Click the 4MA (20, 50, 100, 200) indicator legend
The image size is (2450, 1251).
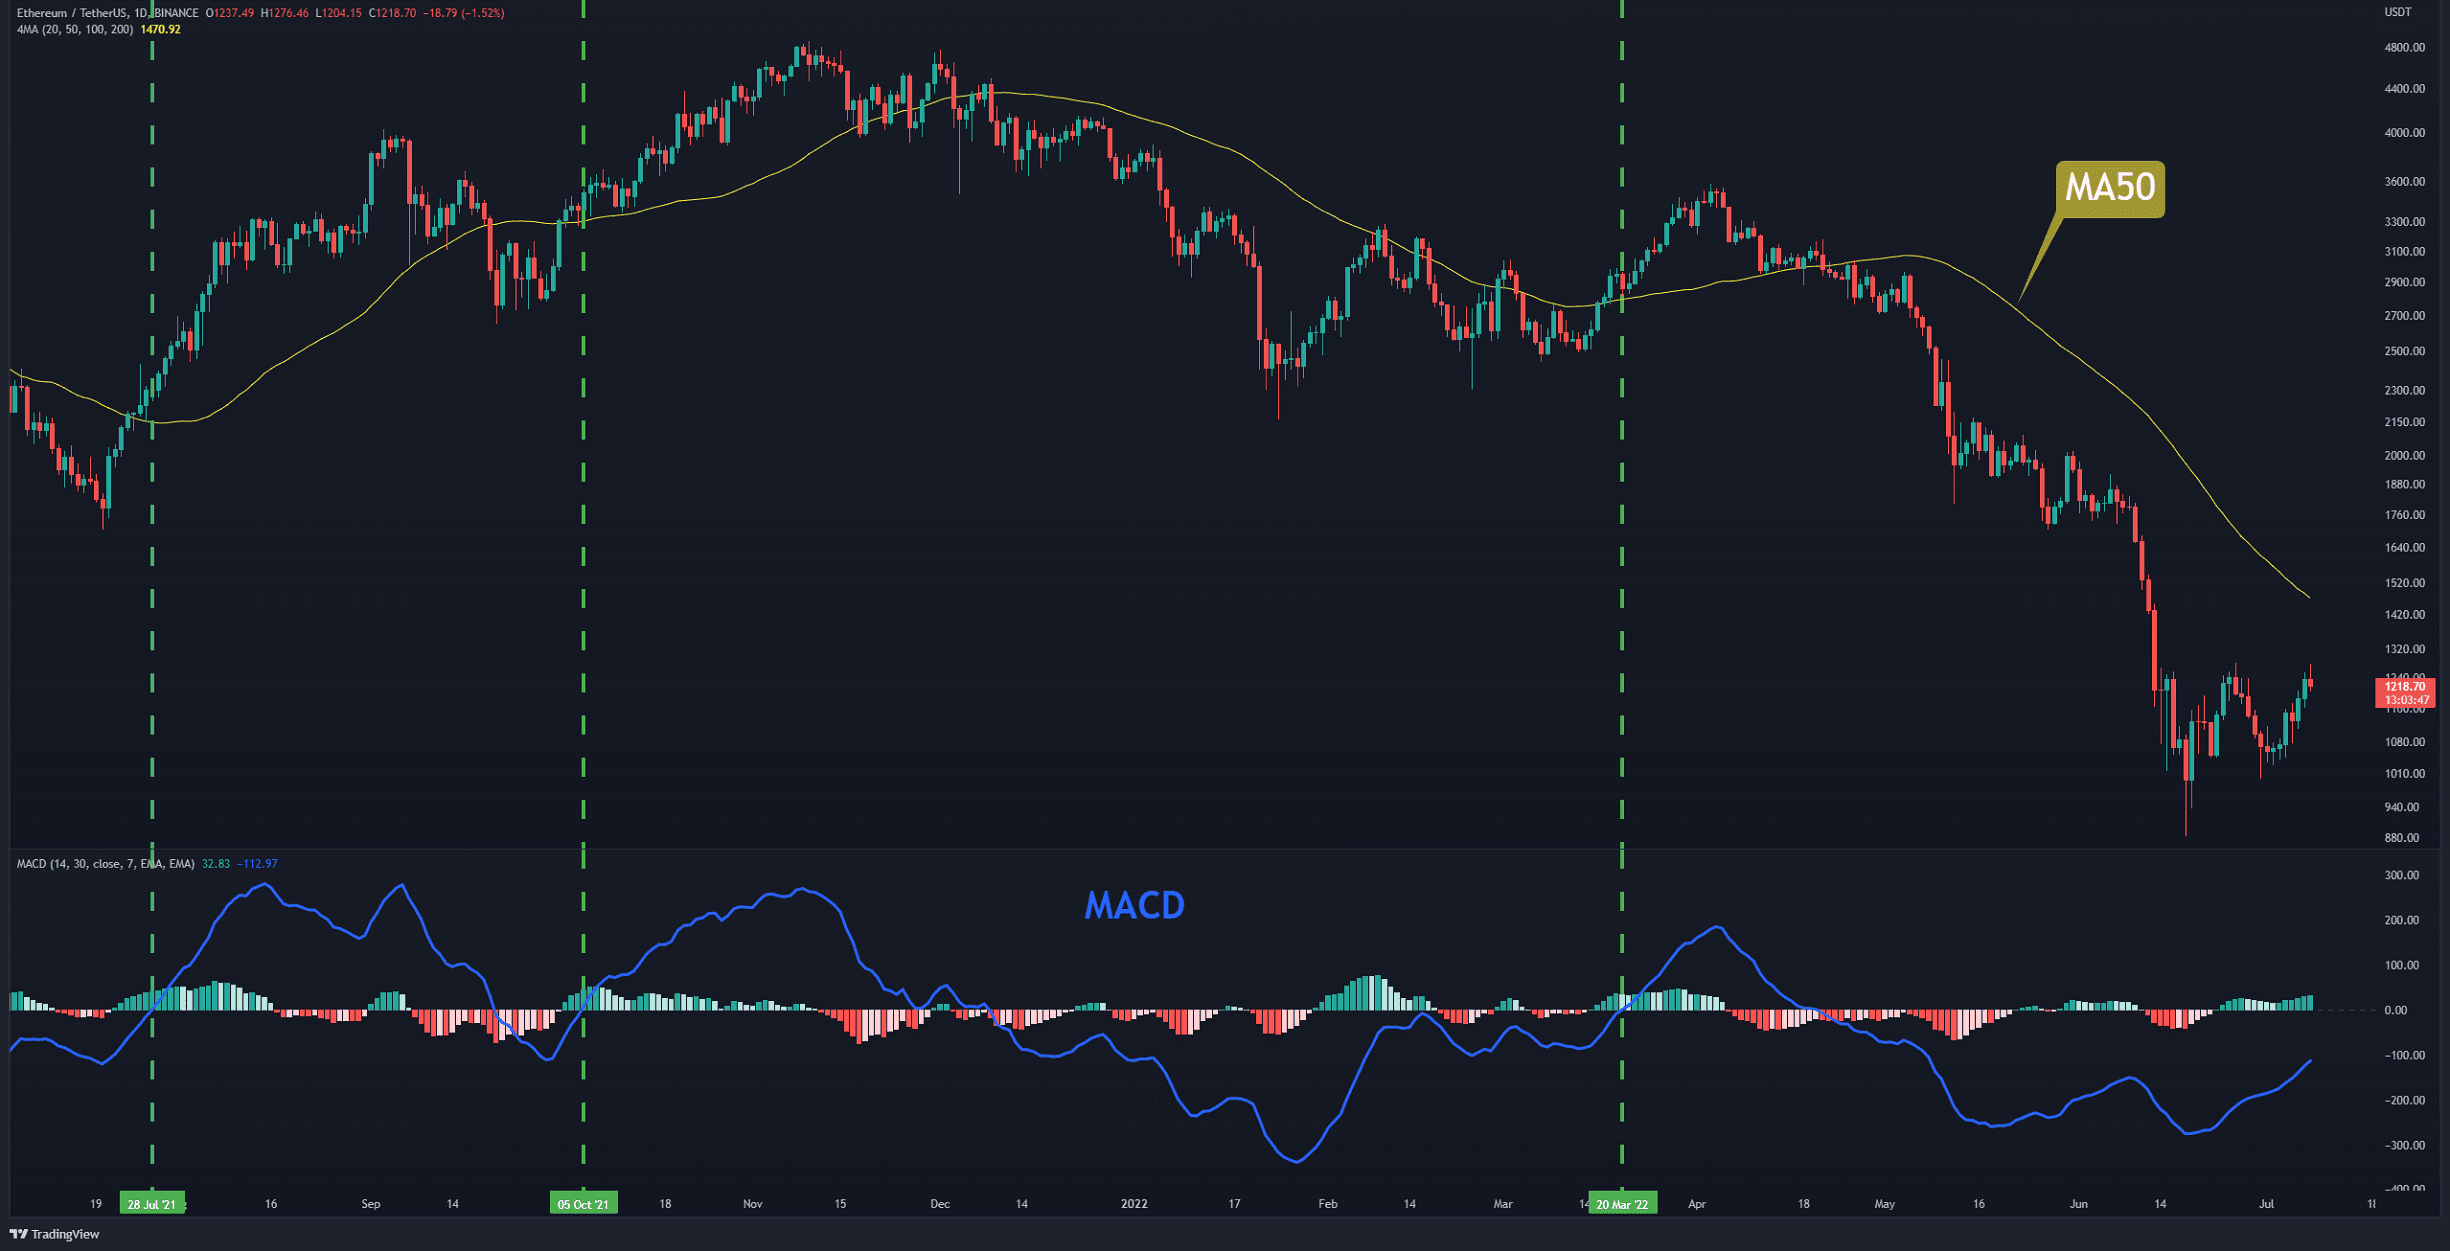[x=75, y=30]
